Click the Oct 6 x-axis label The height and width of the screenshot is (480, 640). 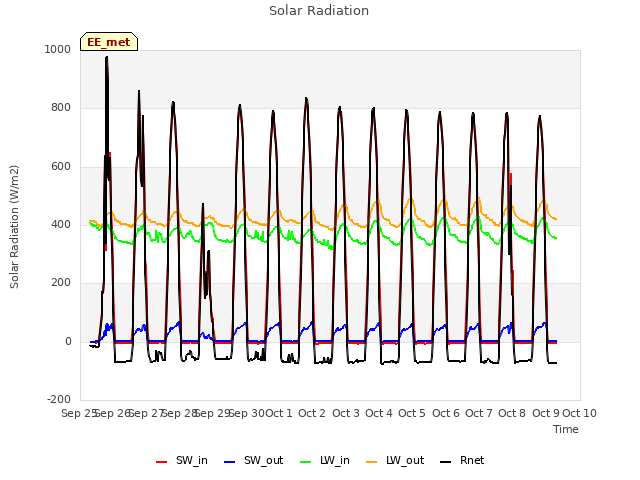(x=446, y=413)
